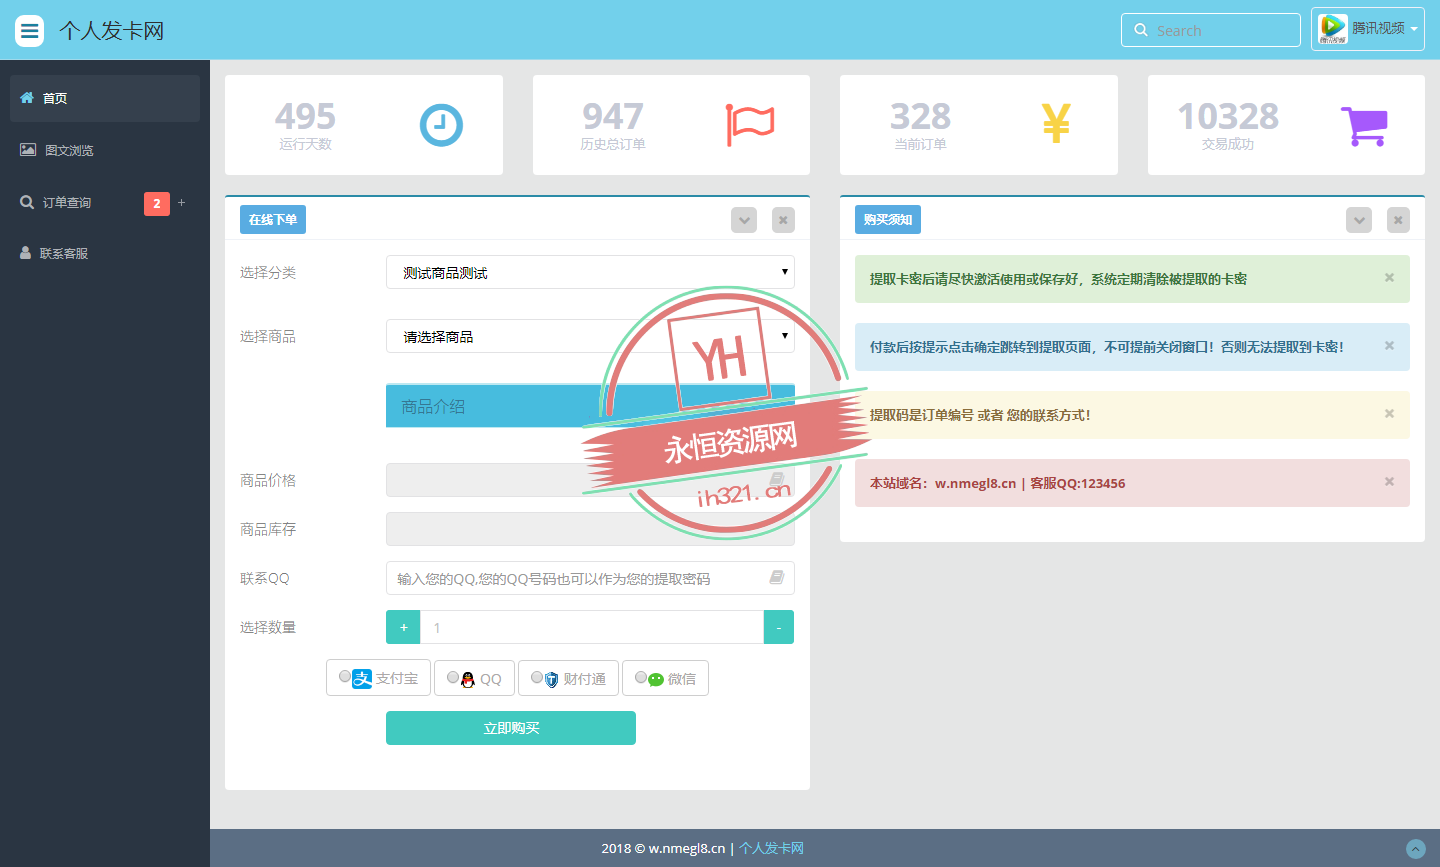Click the hamburger menu icon
Viewport: 1440px width, 867px height.
(30, 31)
